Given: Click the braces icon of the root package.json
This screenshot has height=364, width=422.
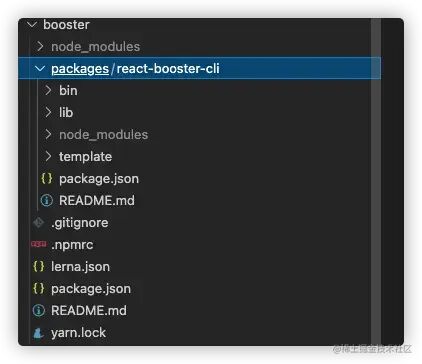Looking at the screenshot, I should coord(39,288).
